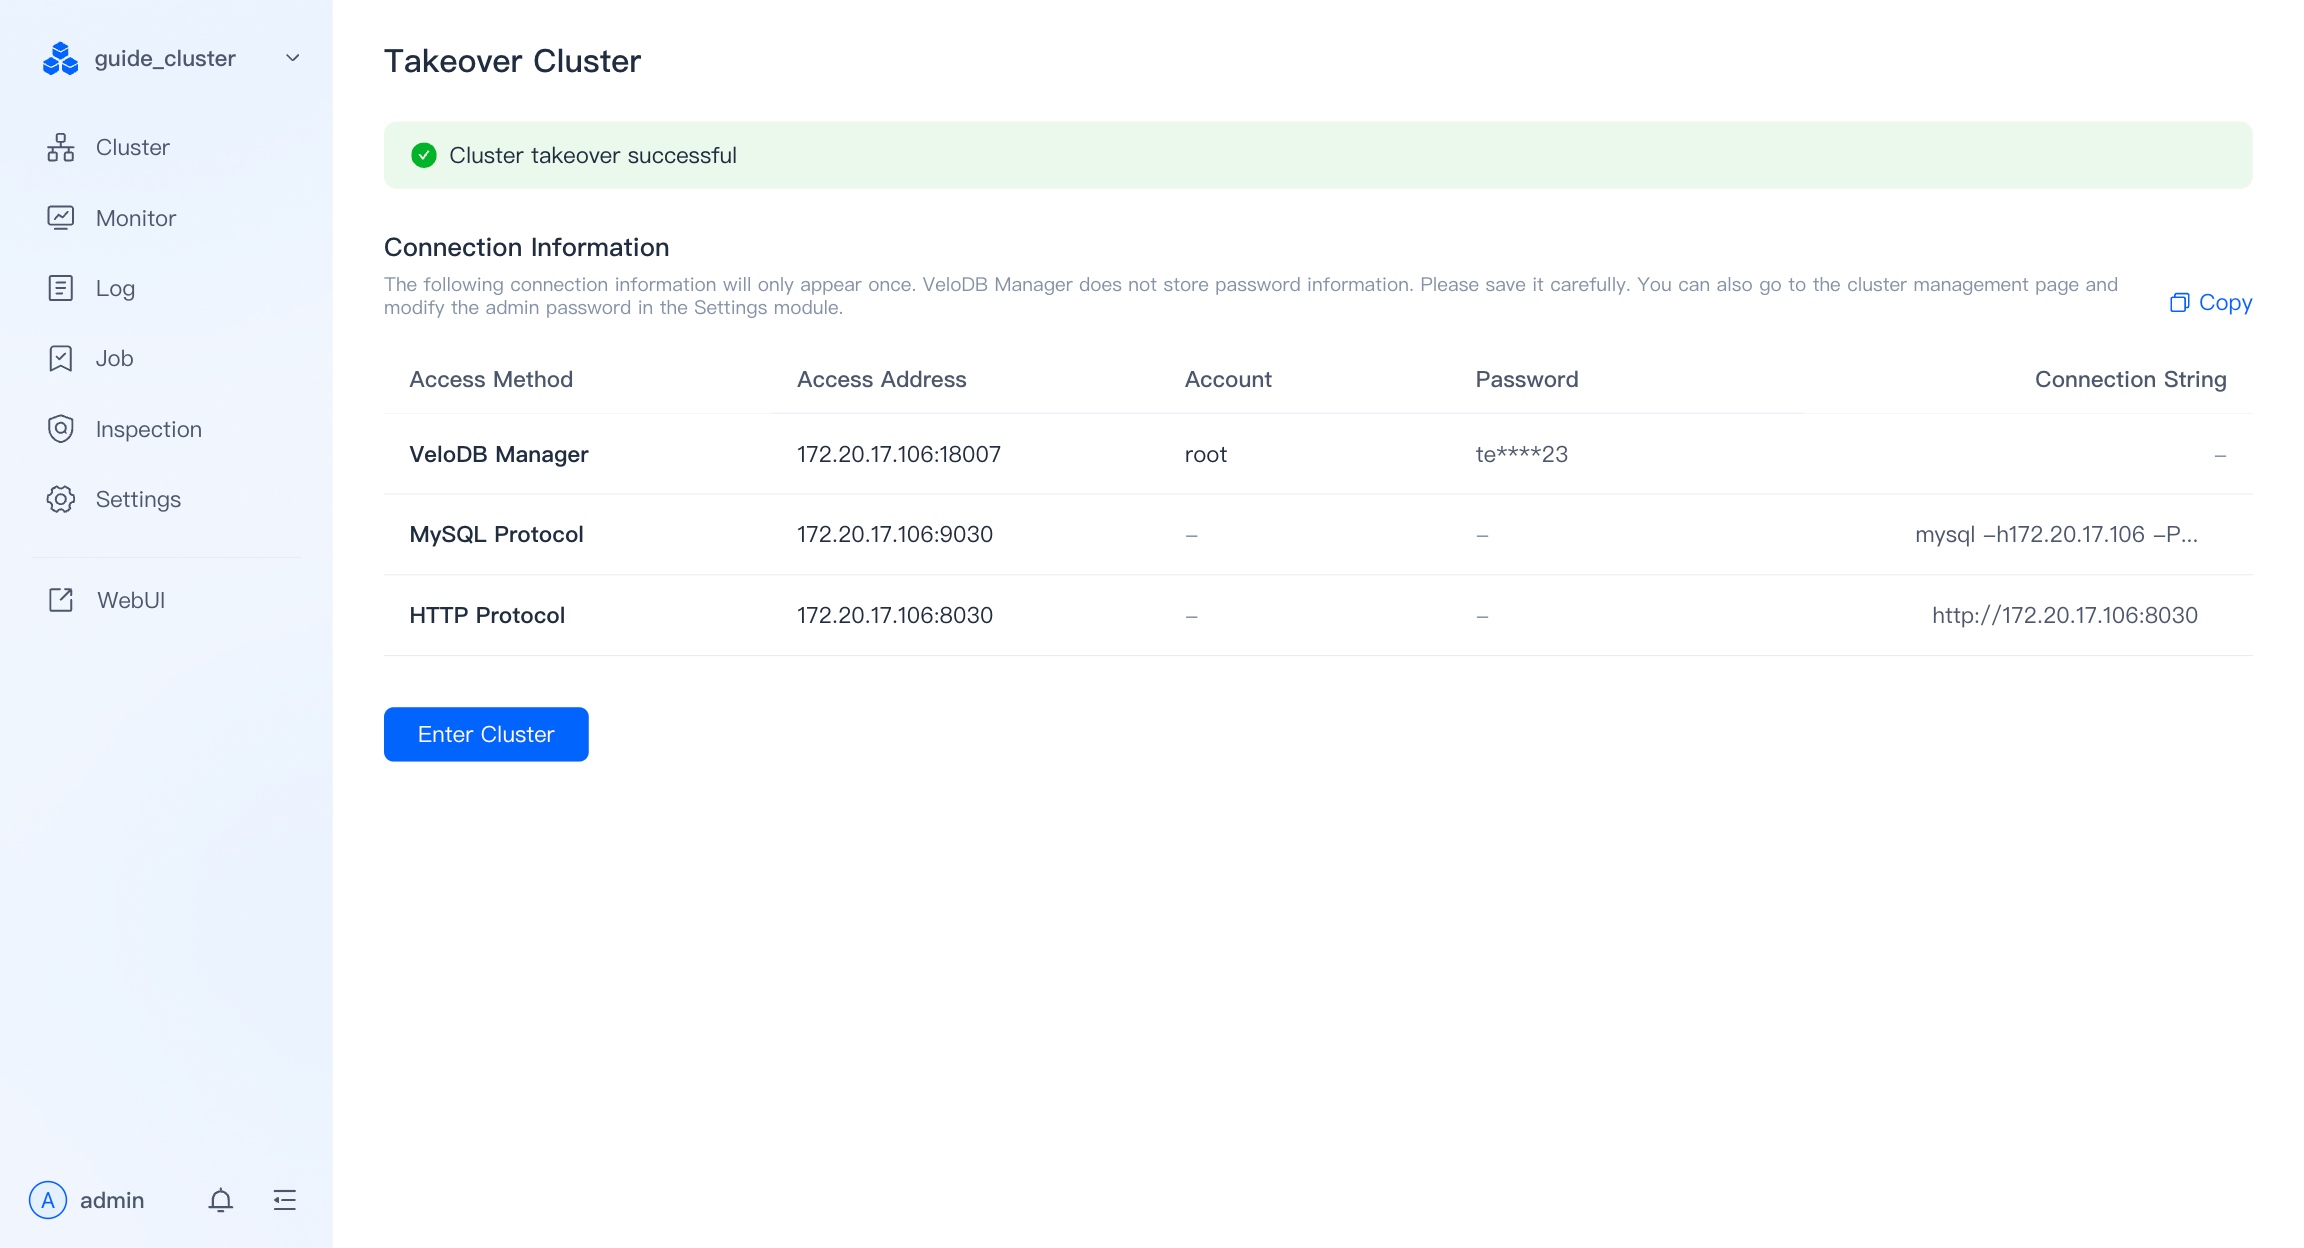The width and height of the screenshot is (2304, 1248).
Task: Click the Takeover Cluster page title
Action: (x=512, y=61)
